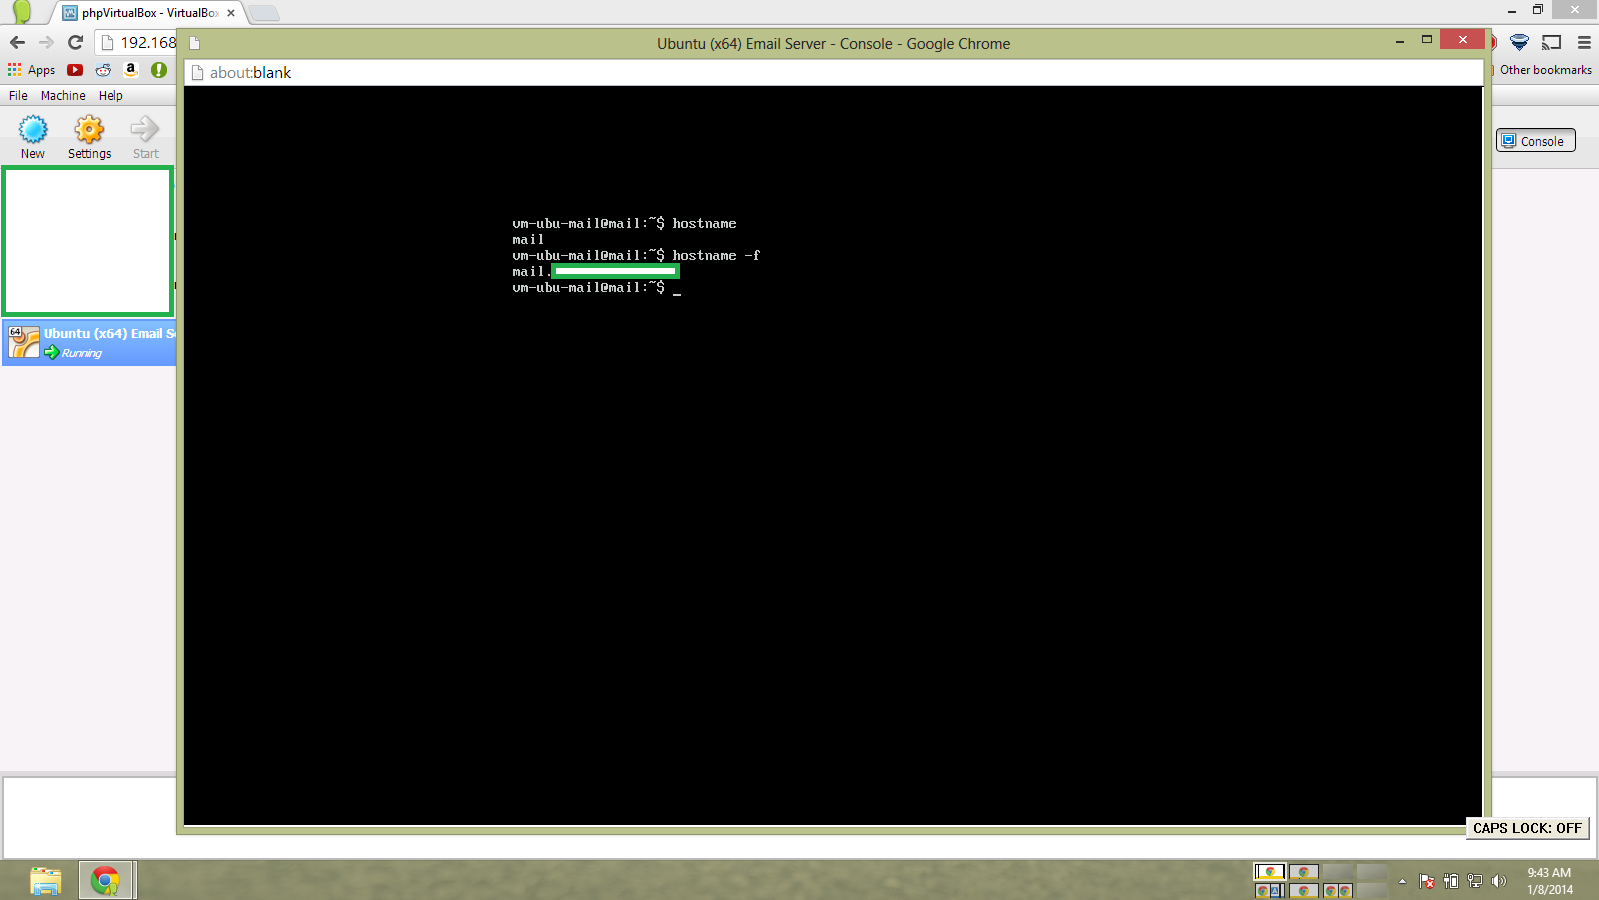Open the Amazon bookmark icon
Image resolution: width=1599 pixels, height=900 pixels.
130,69
